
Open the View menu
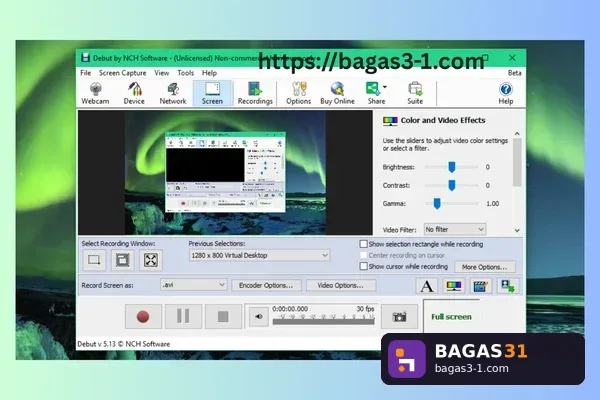coord(161,73)
